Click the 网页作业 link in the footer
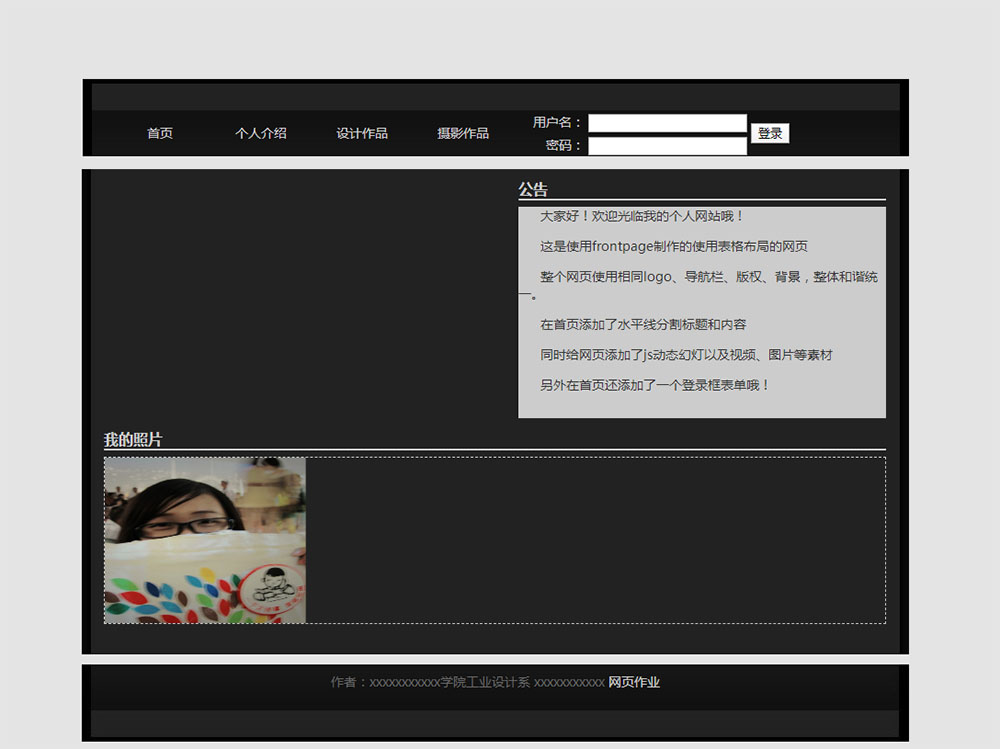The width and height of the screenshot is (1000, 749). (634, 682)
